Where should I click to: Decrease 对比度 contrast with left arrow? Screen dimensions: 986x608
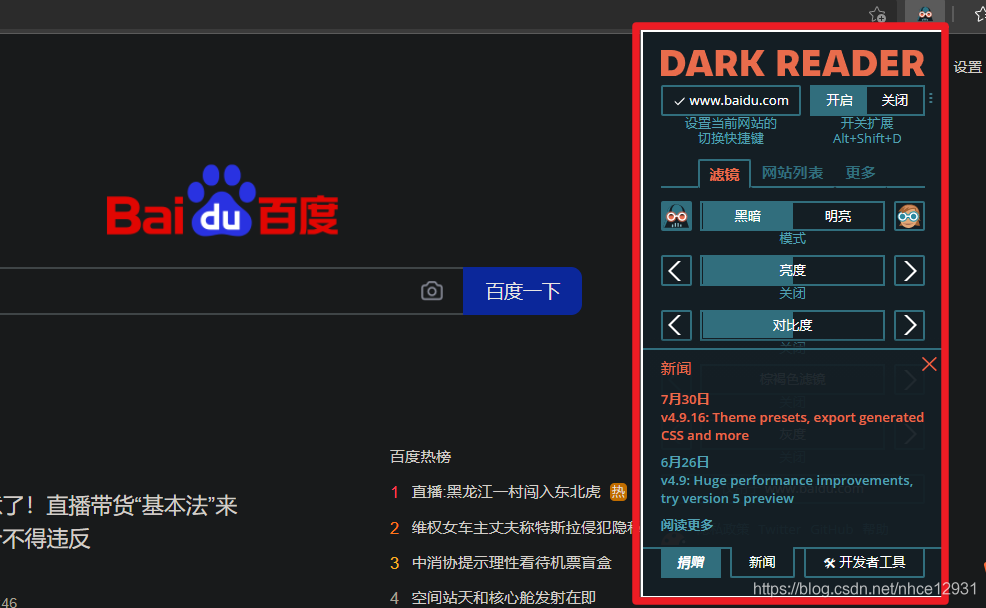[x=676, y=326]
